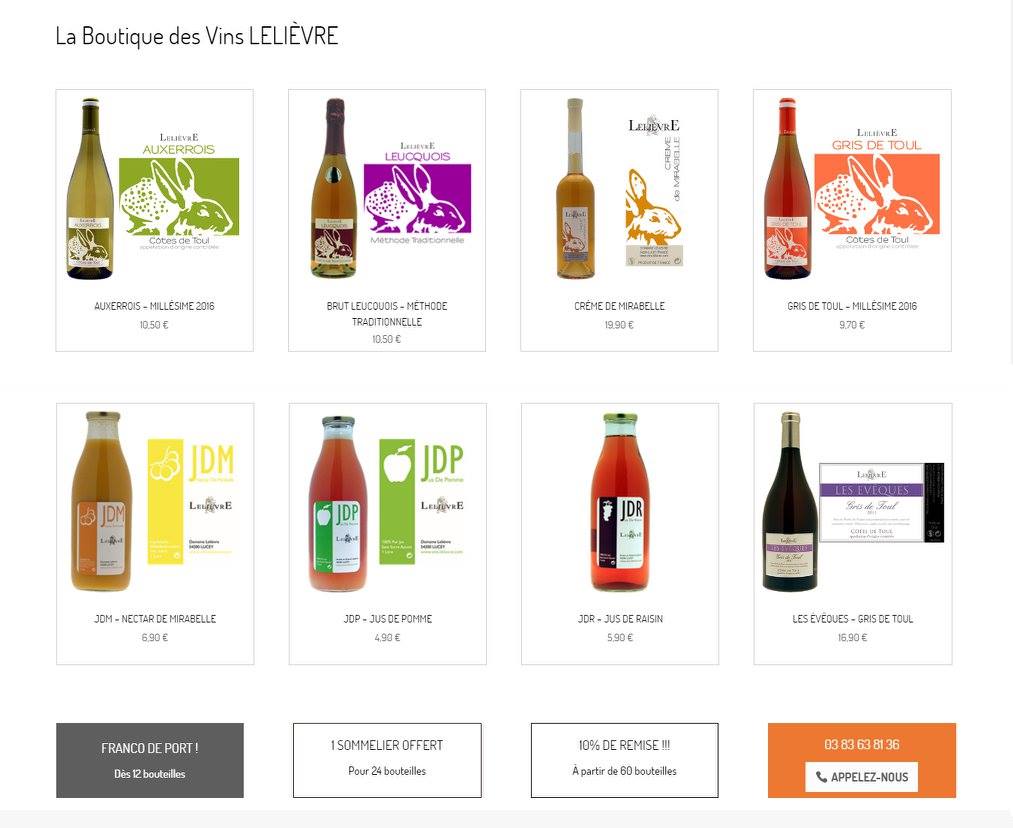Click the Appelez-nous phone button
Image resolution: width=1013 pixels, height=828 pixels.
coord(861,777)
